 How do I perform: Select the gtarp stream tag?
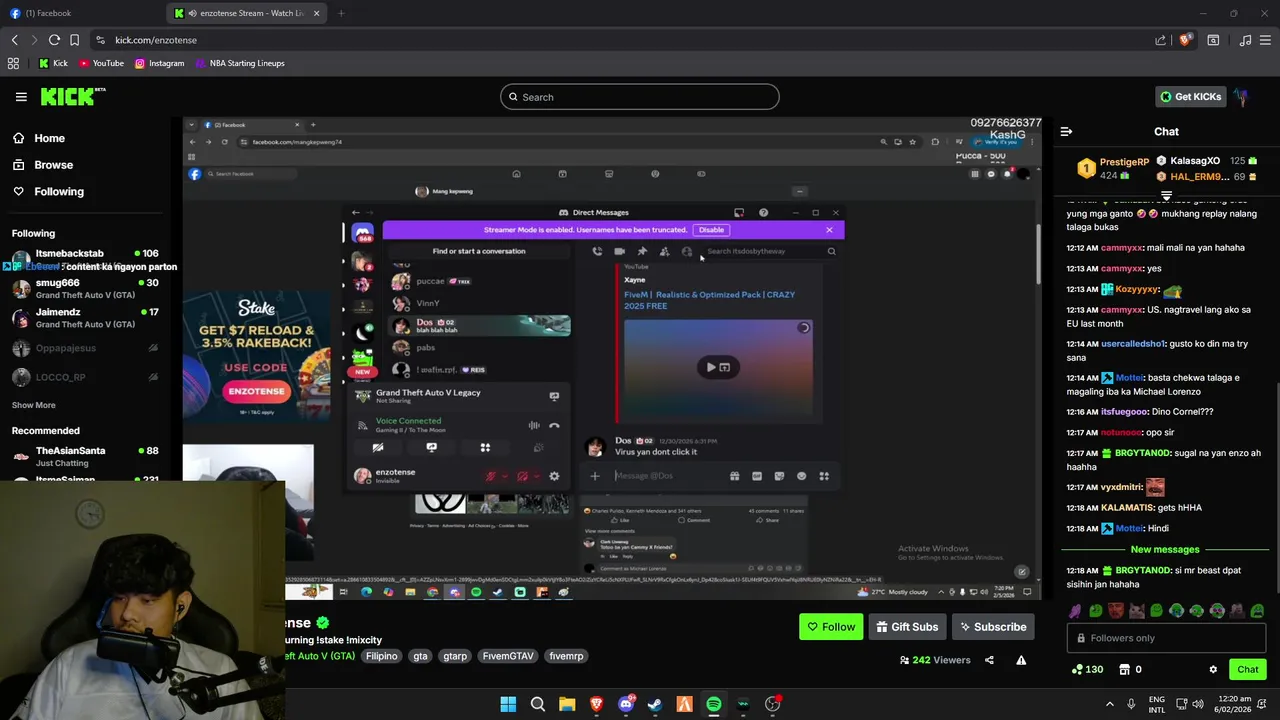pos(455,656)
